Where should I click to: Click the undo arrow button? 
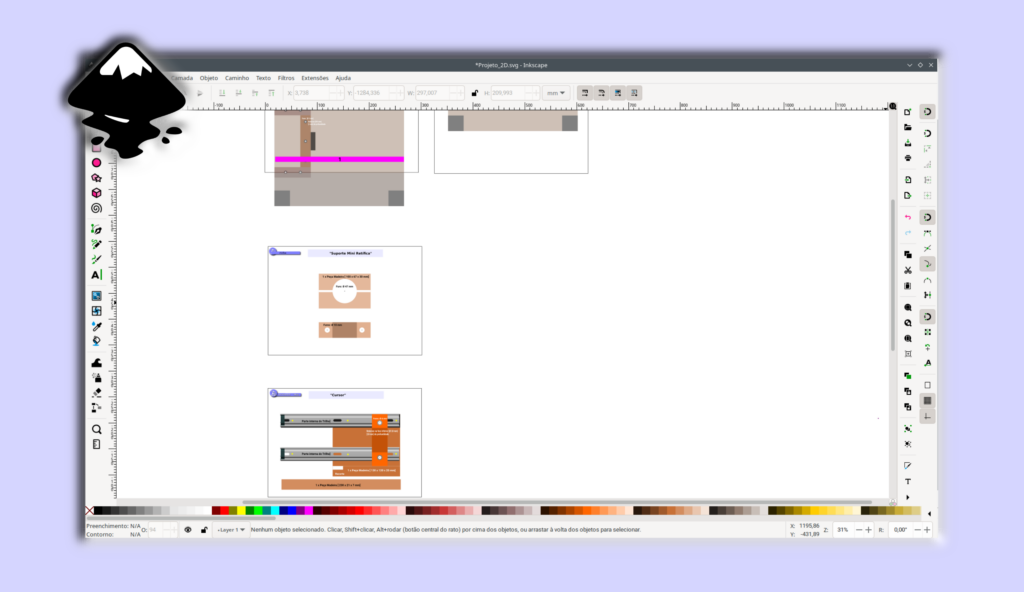(908, 217)
